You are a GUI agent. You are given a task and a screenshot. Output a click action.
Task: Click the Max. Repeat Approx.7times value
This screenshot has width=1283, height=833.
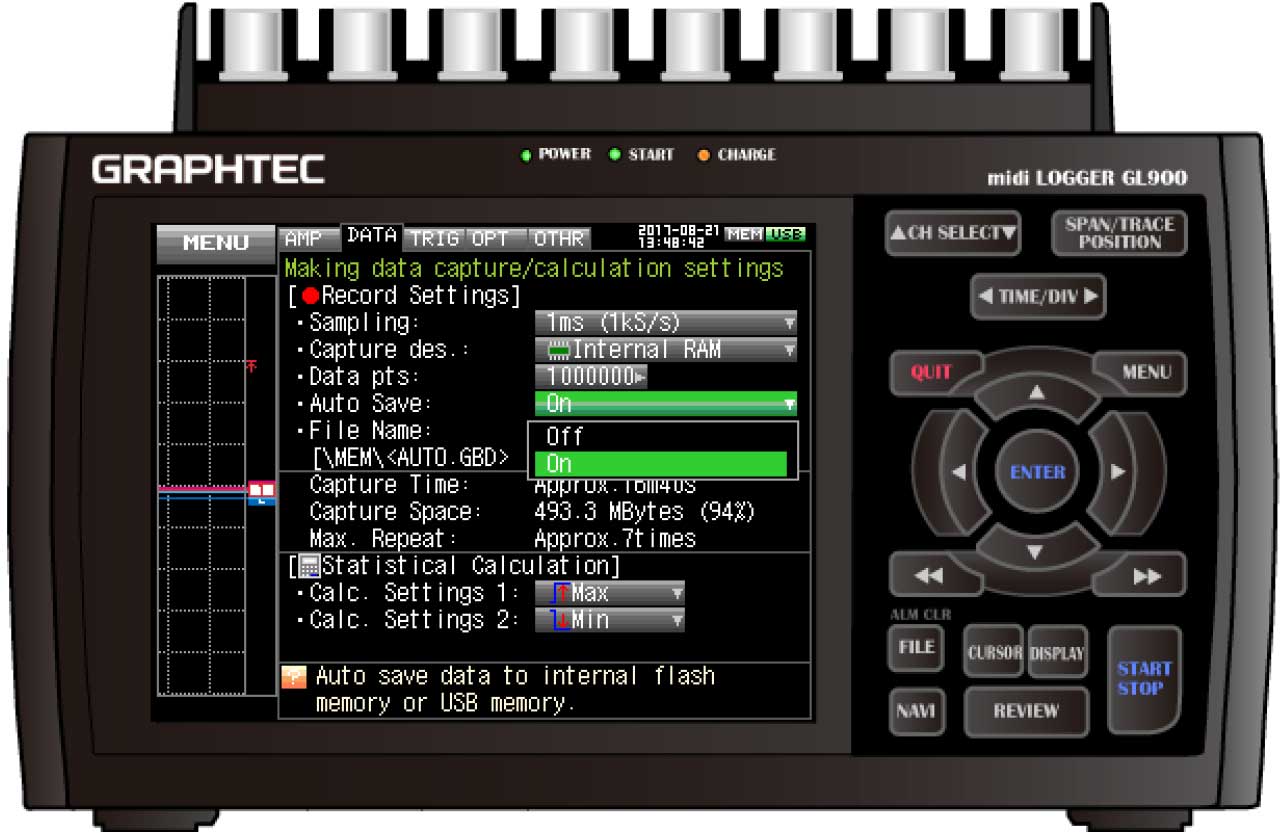[x=615, y=539]
